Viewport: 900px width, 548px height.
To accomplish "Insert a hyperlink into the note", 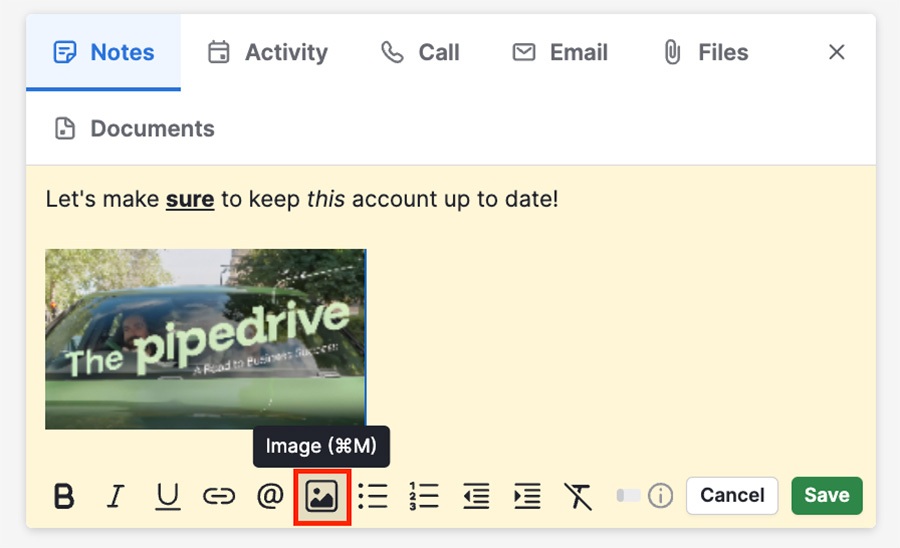I will click(x=219, y=496).
